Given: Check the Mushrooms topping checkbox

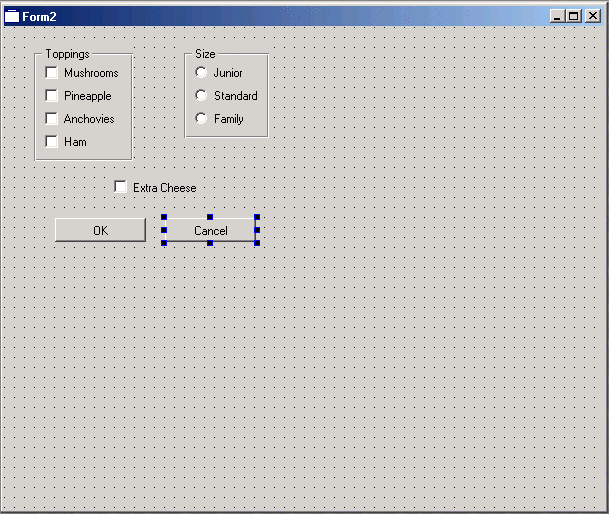Looking at the screenshot, I should click(x=52, y=73).
